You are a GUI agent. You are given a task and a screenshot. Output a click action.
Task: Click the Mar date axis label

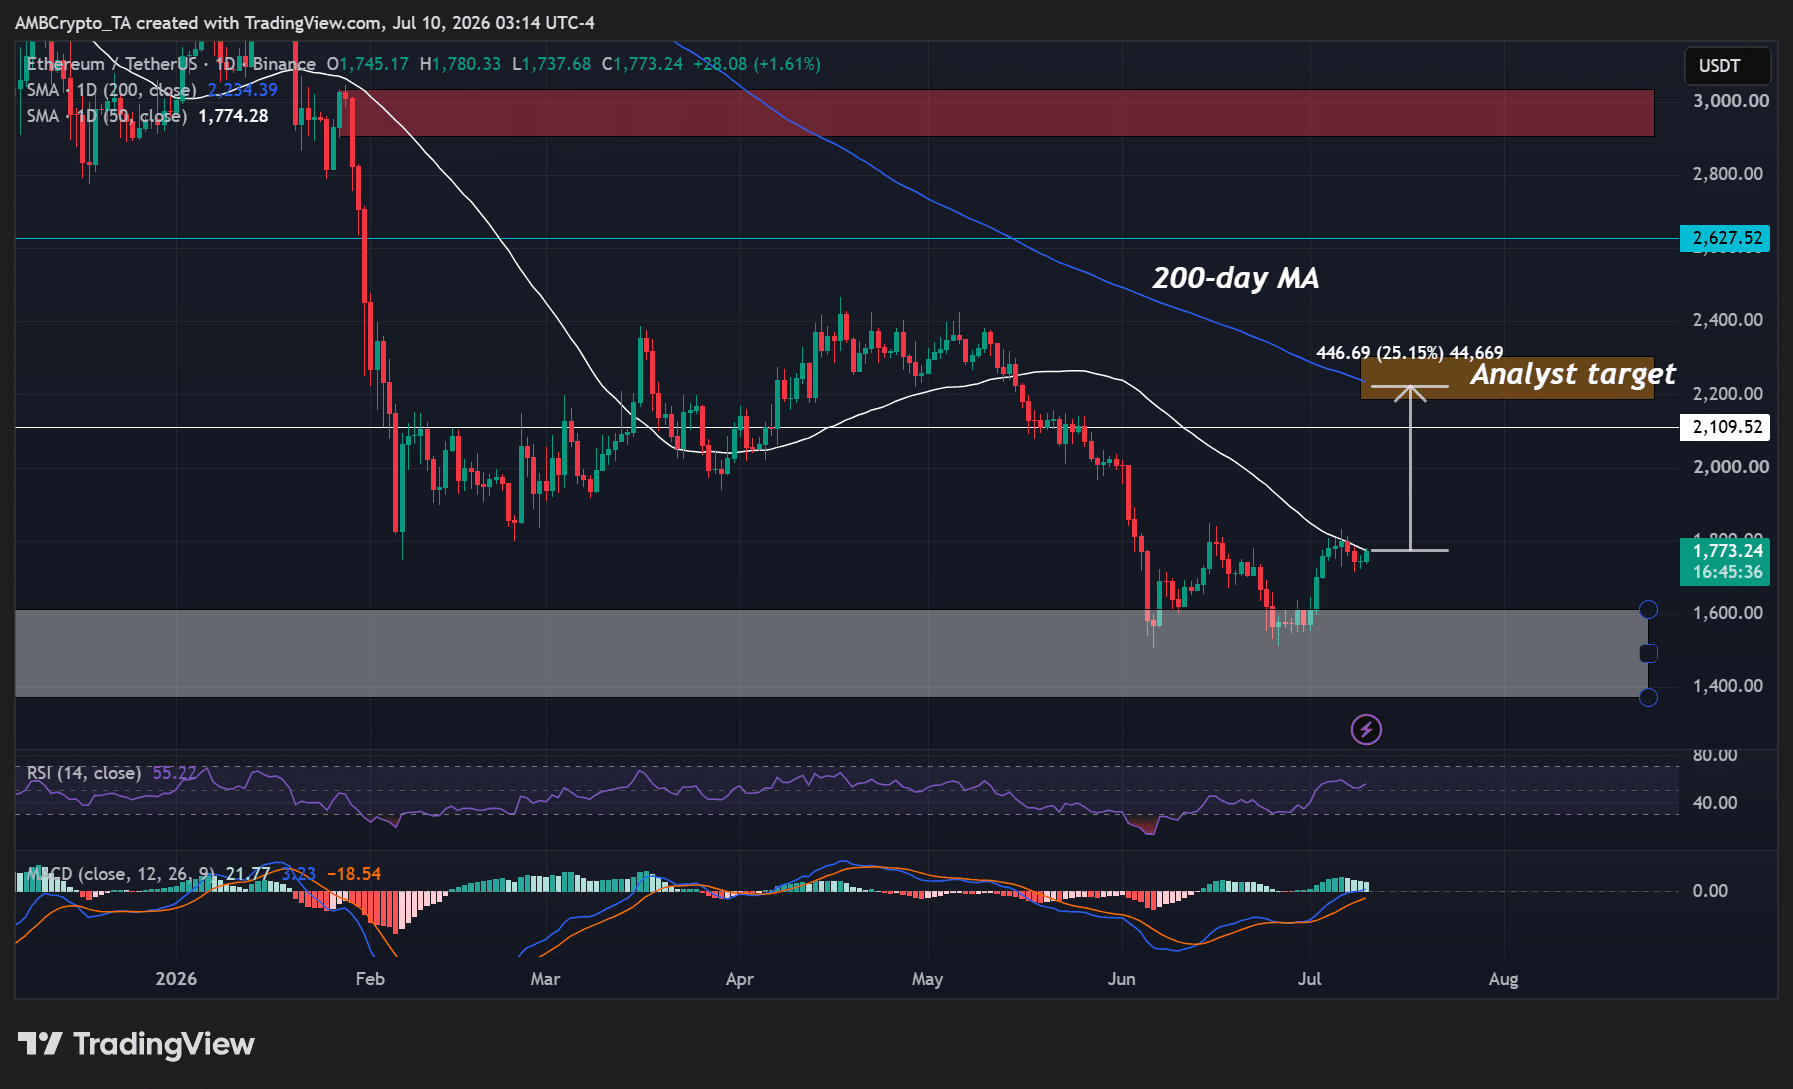point(545,979)
